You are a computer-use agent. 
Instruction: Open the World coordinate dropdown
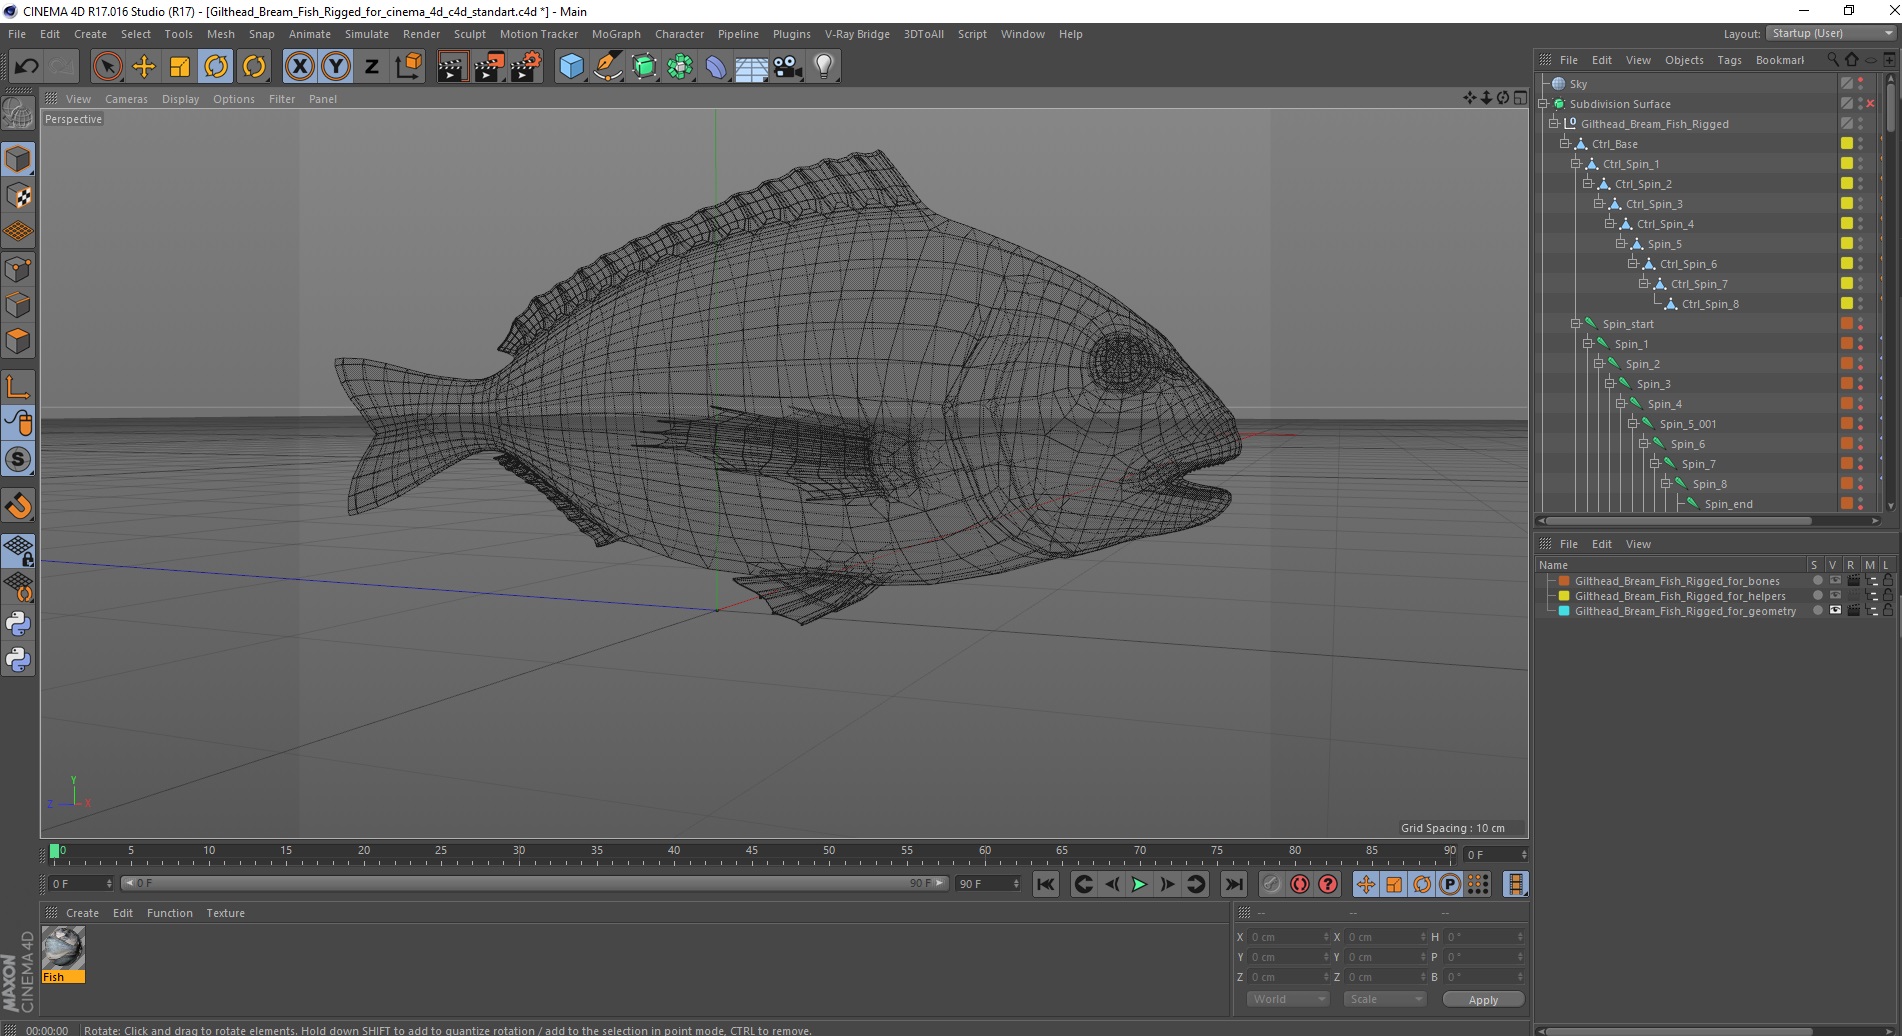pyautogui.click(x=1288, y=999)
